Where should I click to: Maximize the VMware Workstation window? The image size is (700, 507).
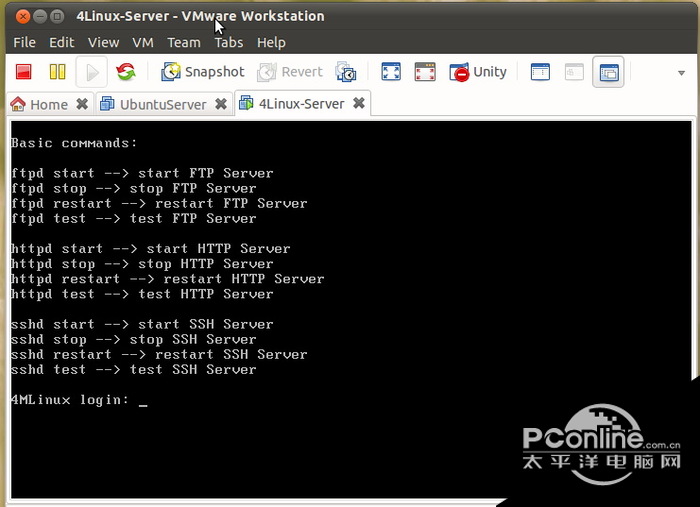tap(57, 17)
